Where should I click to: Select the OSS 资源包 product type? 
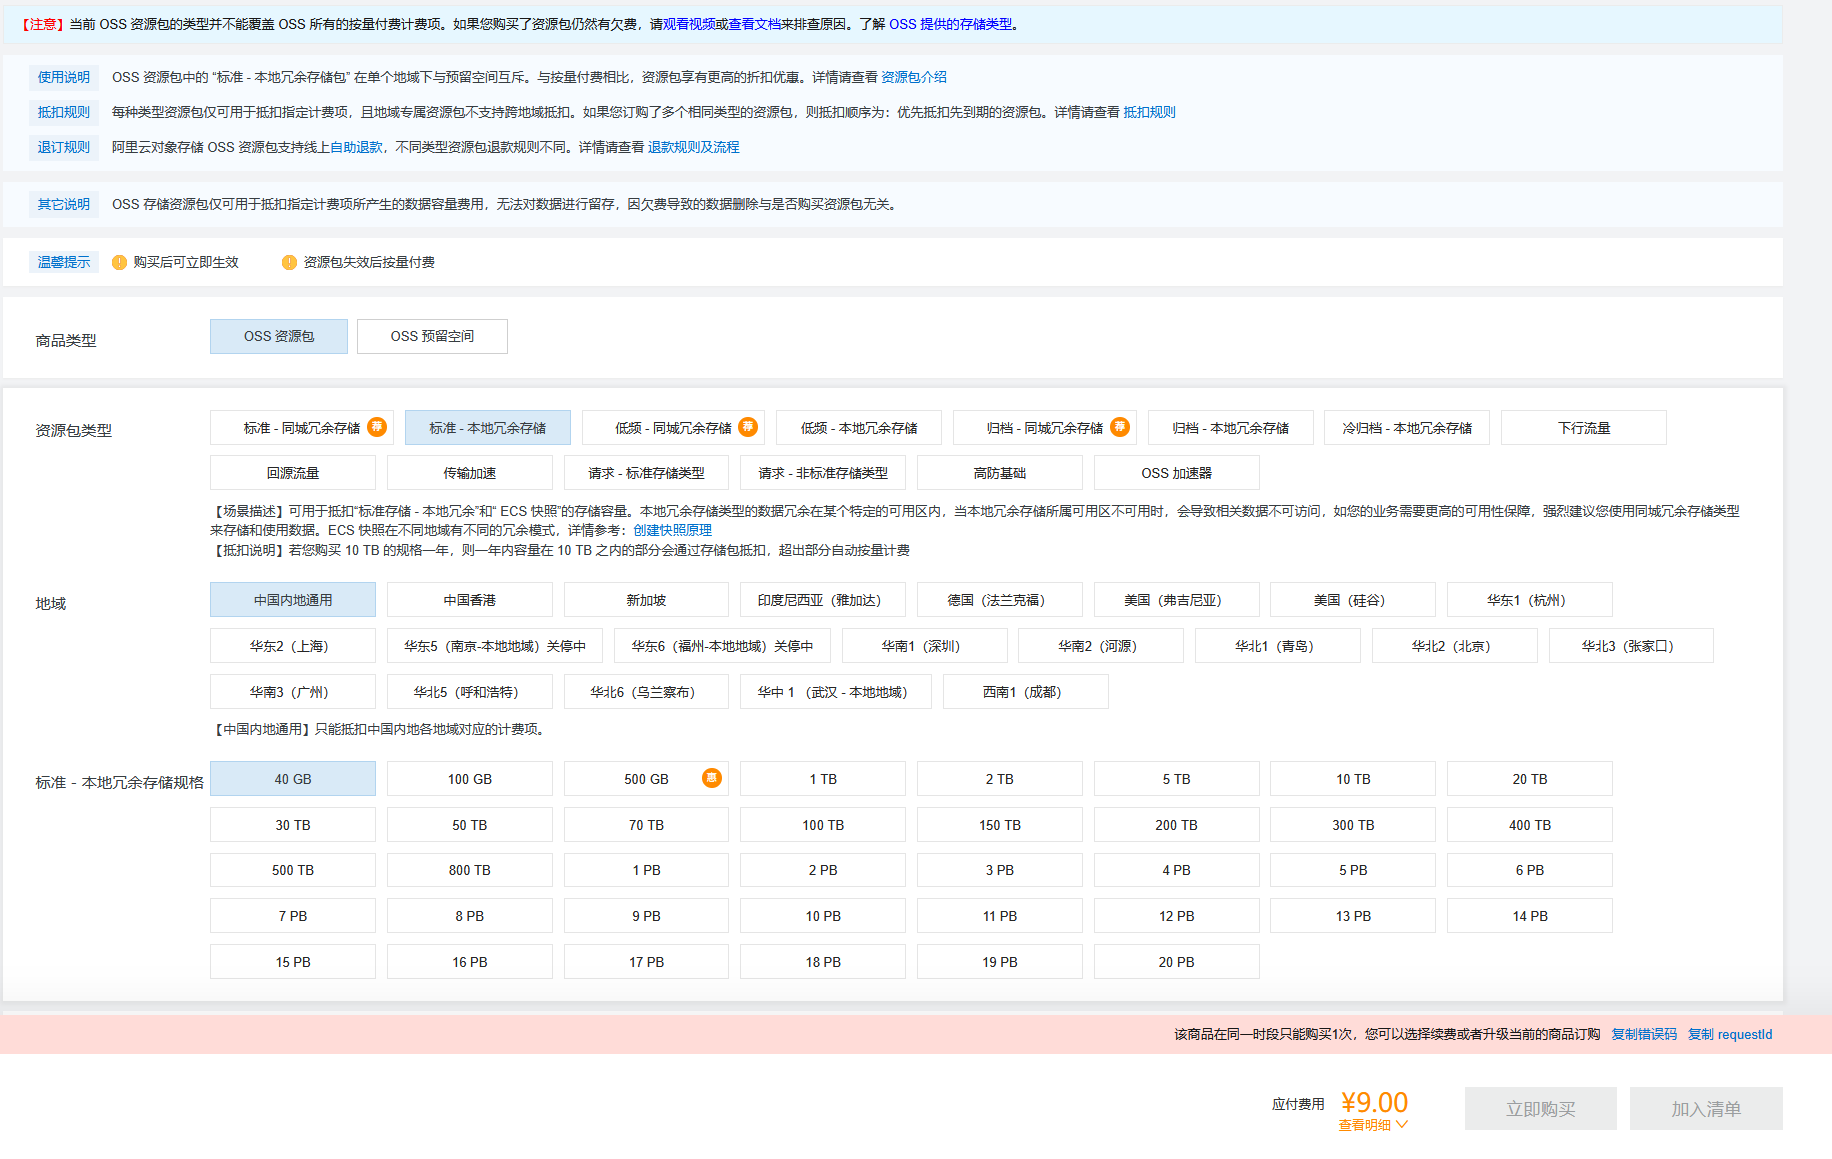(x=279, y=337)
